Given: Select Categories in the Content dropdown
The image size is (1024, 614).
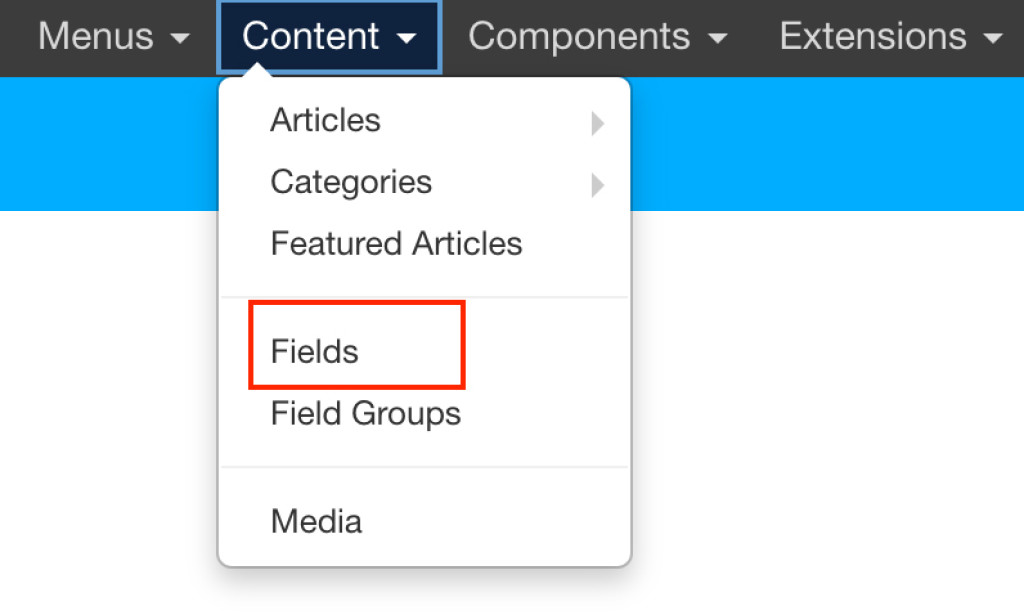Looking at the screenshot, I should (x=351, y=182).
